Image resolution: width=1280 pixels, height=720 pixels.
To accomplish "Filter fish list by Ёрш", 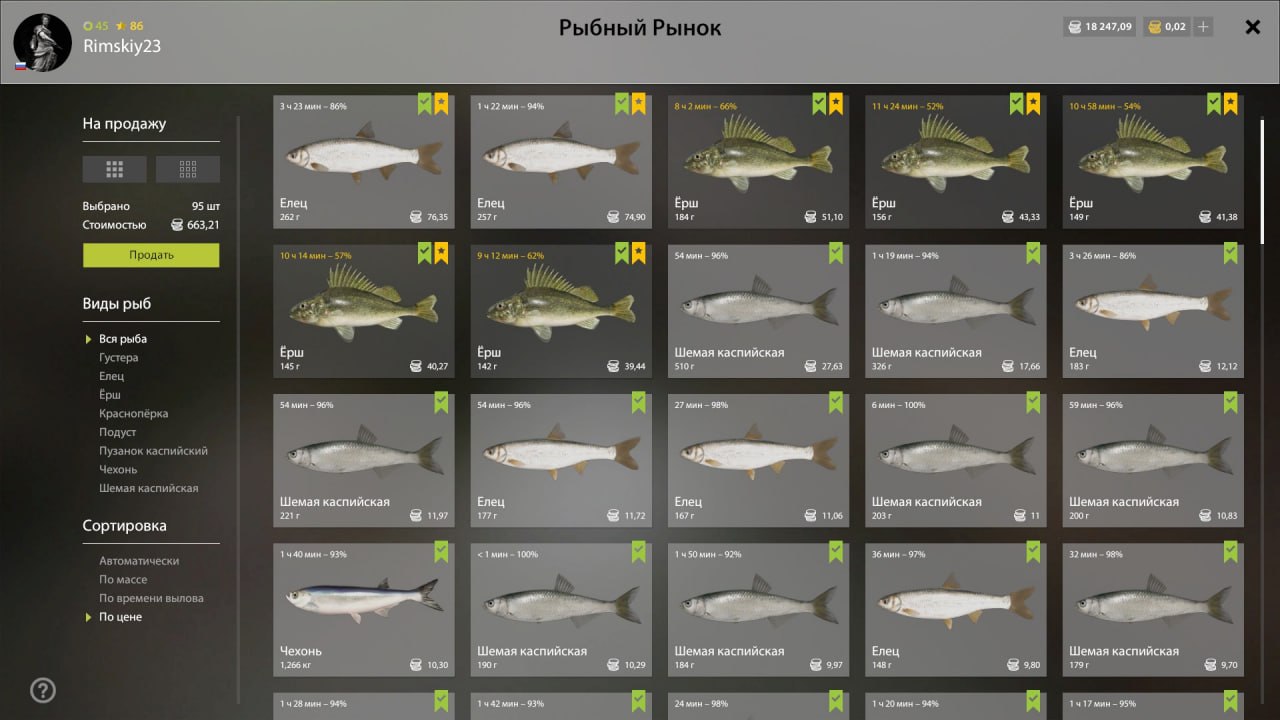I will point(110,395).
